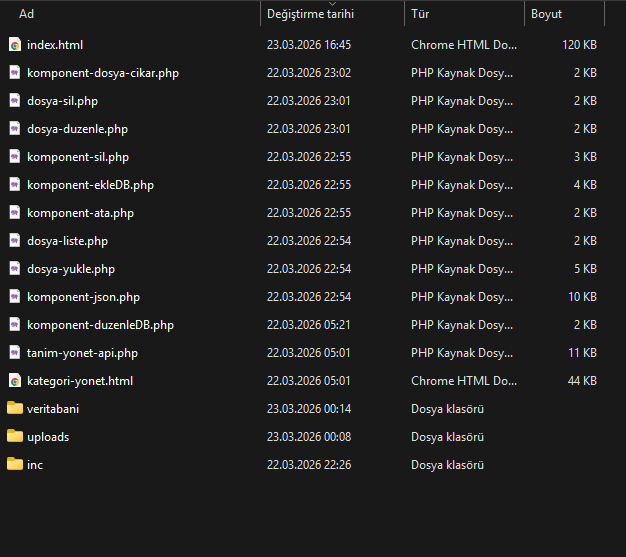The height and width of the screenshot is (557, 626).
Task: Click the komponent-ekleDB.php file name
Action: point(90,185)
